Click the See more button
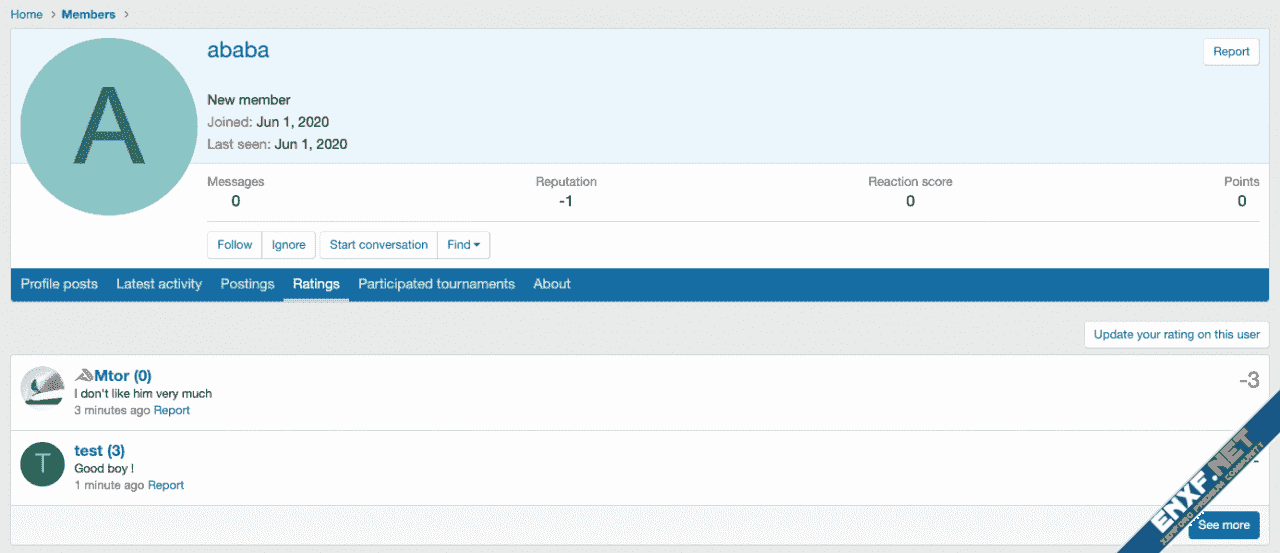The height and width of the screenshot is (553, 1280). tap(1223, 525)
